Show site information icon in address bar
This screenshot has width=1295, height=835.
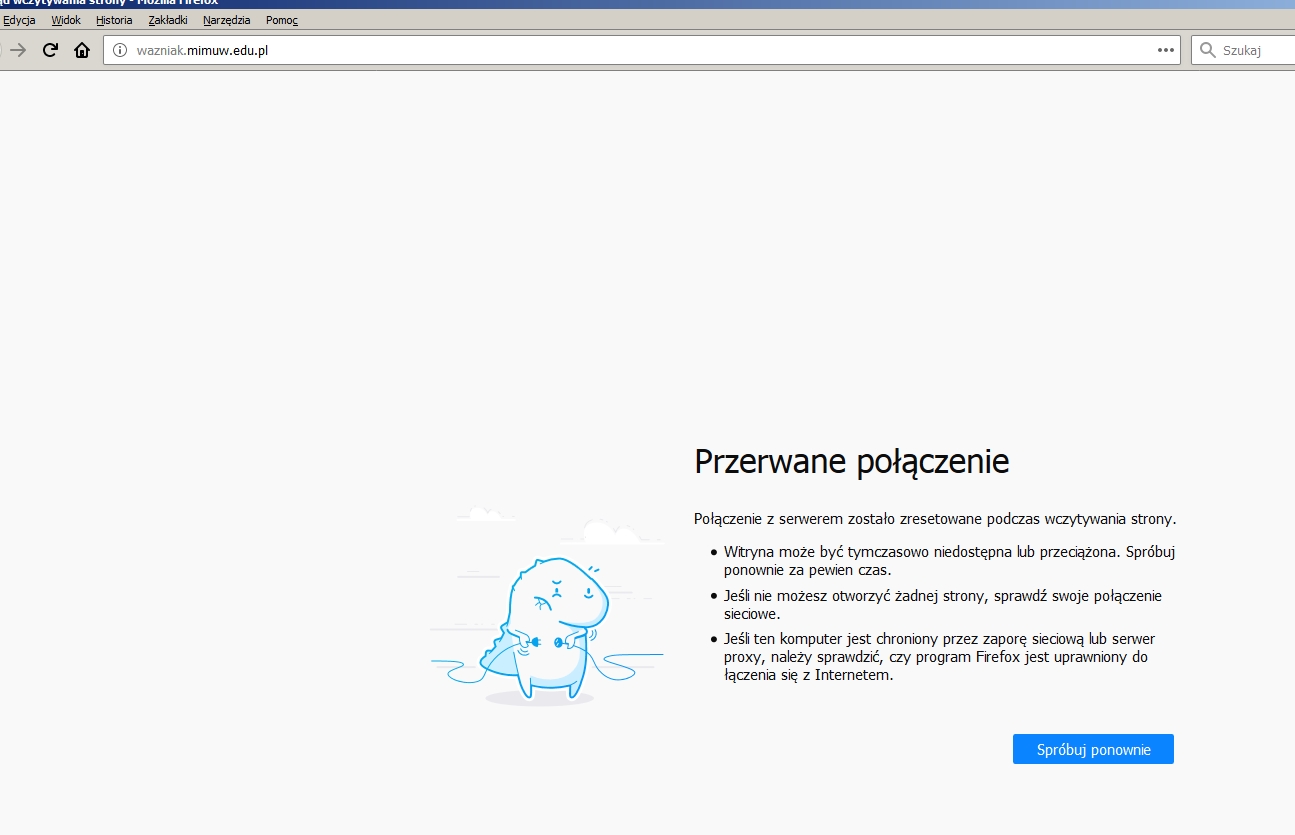coord(120,50)
